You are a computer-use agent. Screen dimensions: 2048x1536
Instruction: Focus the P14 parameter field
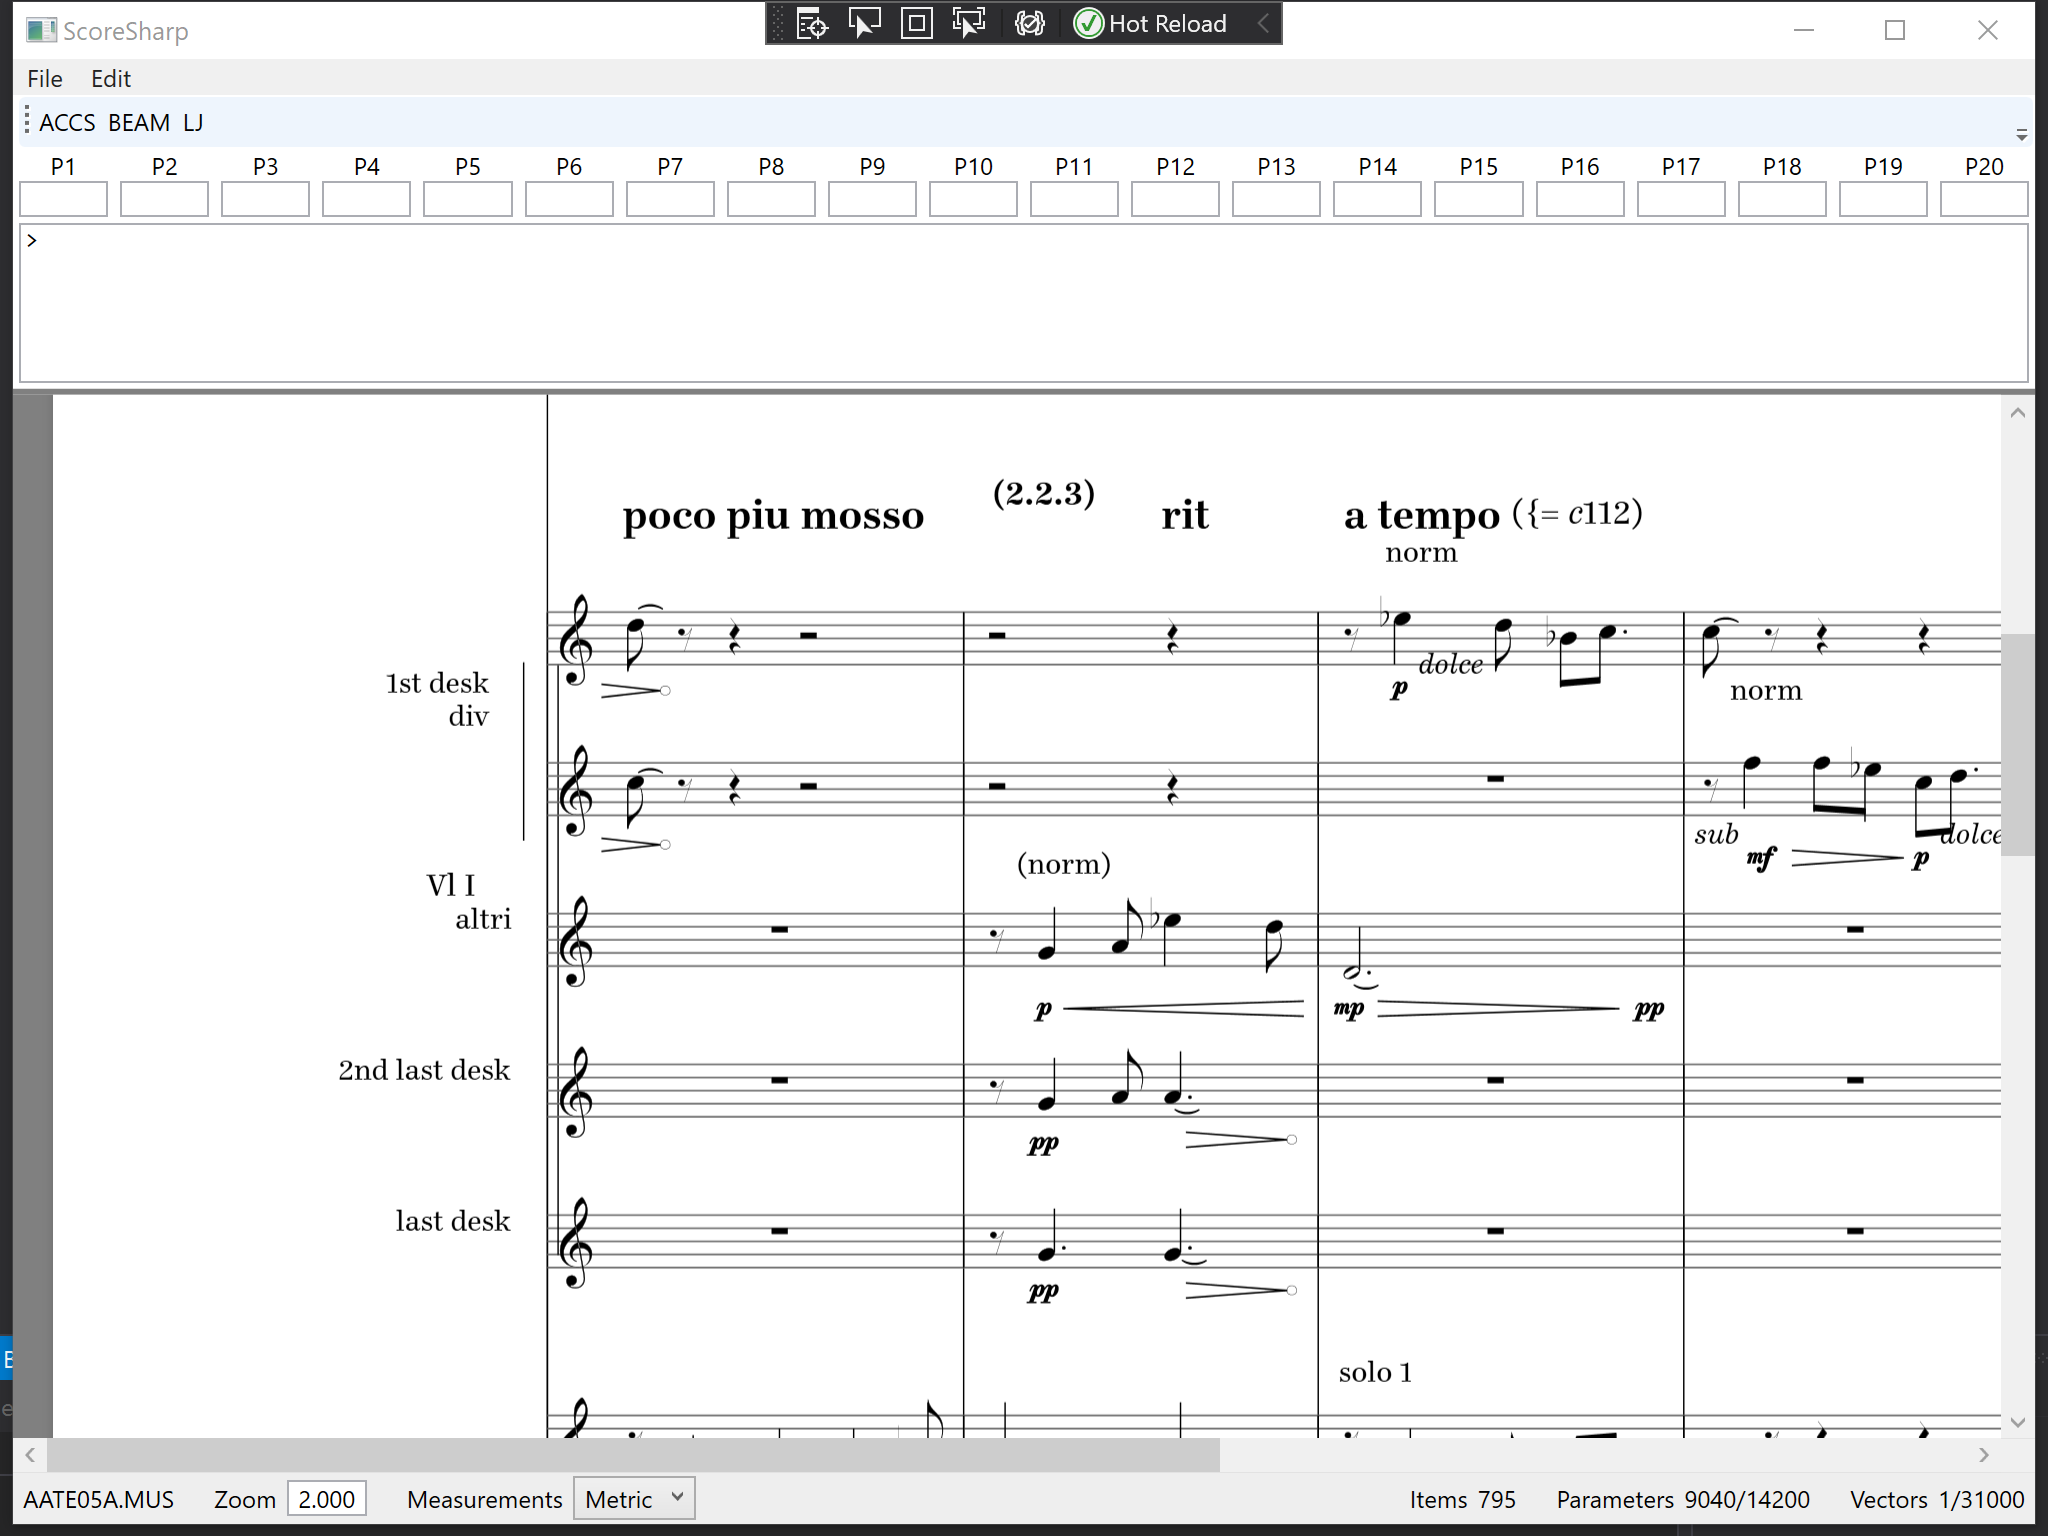pyautogui.click(x=1377, y=198)
